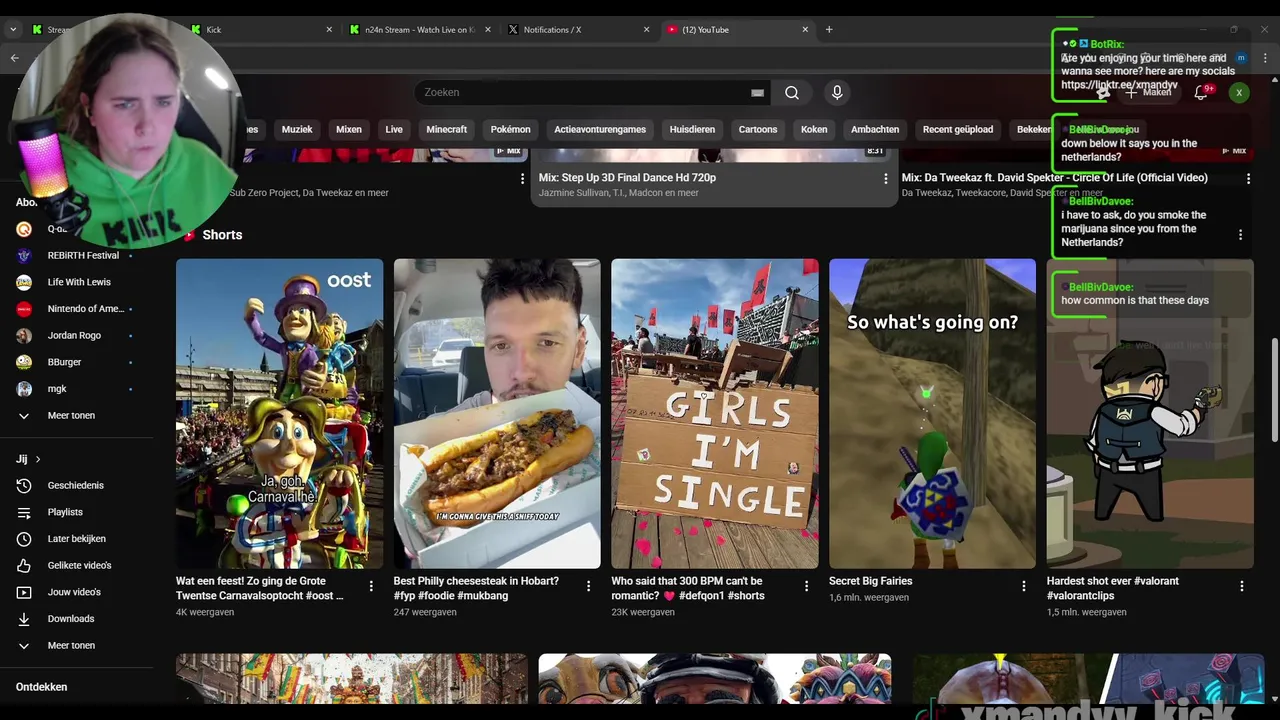Open options for Step Up 3D mix
The height and width of the screenshot is (720, 1280).
click(885, 179)
